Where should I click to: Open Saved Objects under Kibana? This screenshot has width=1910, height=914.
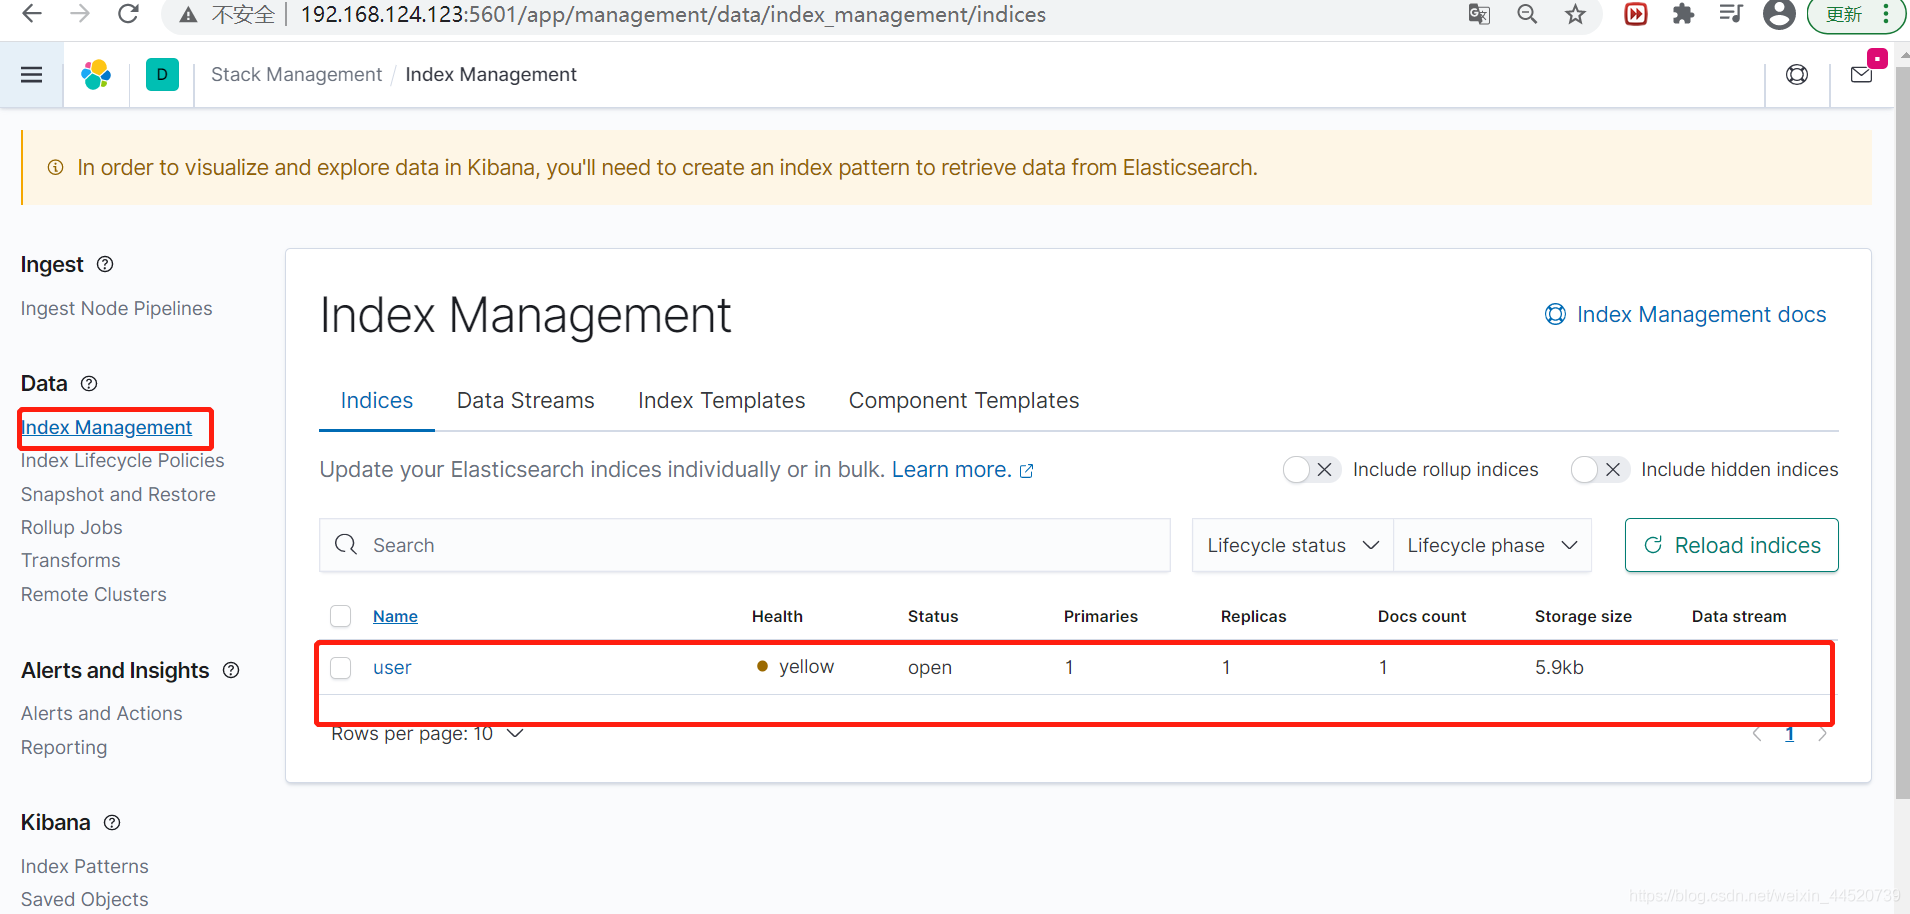[x=84, y=899]
